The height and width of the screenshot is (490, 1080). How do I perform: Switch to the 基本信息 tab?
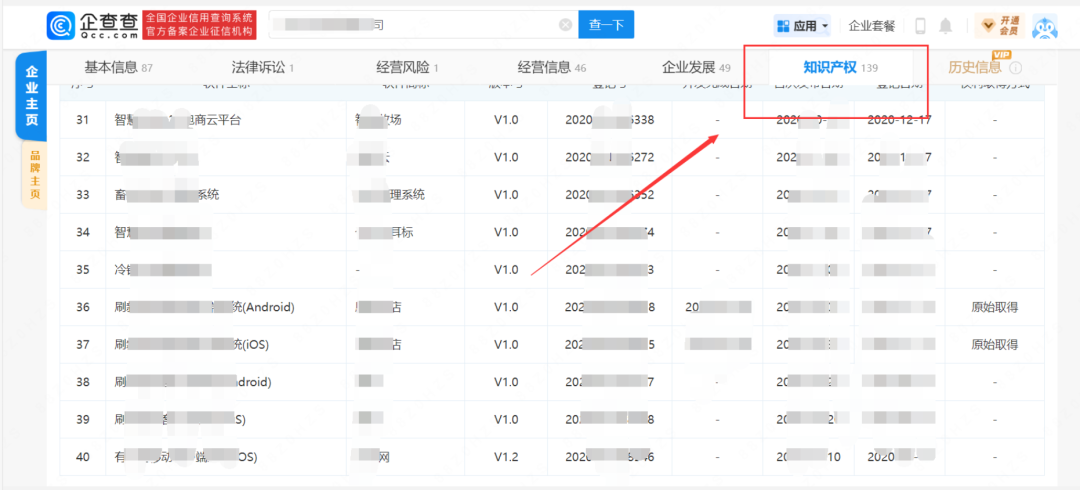click(x=118, y=68)
